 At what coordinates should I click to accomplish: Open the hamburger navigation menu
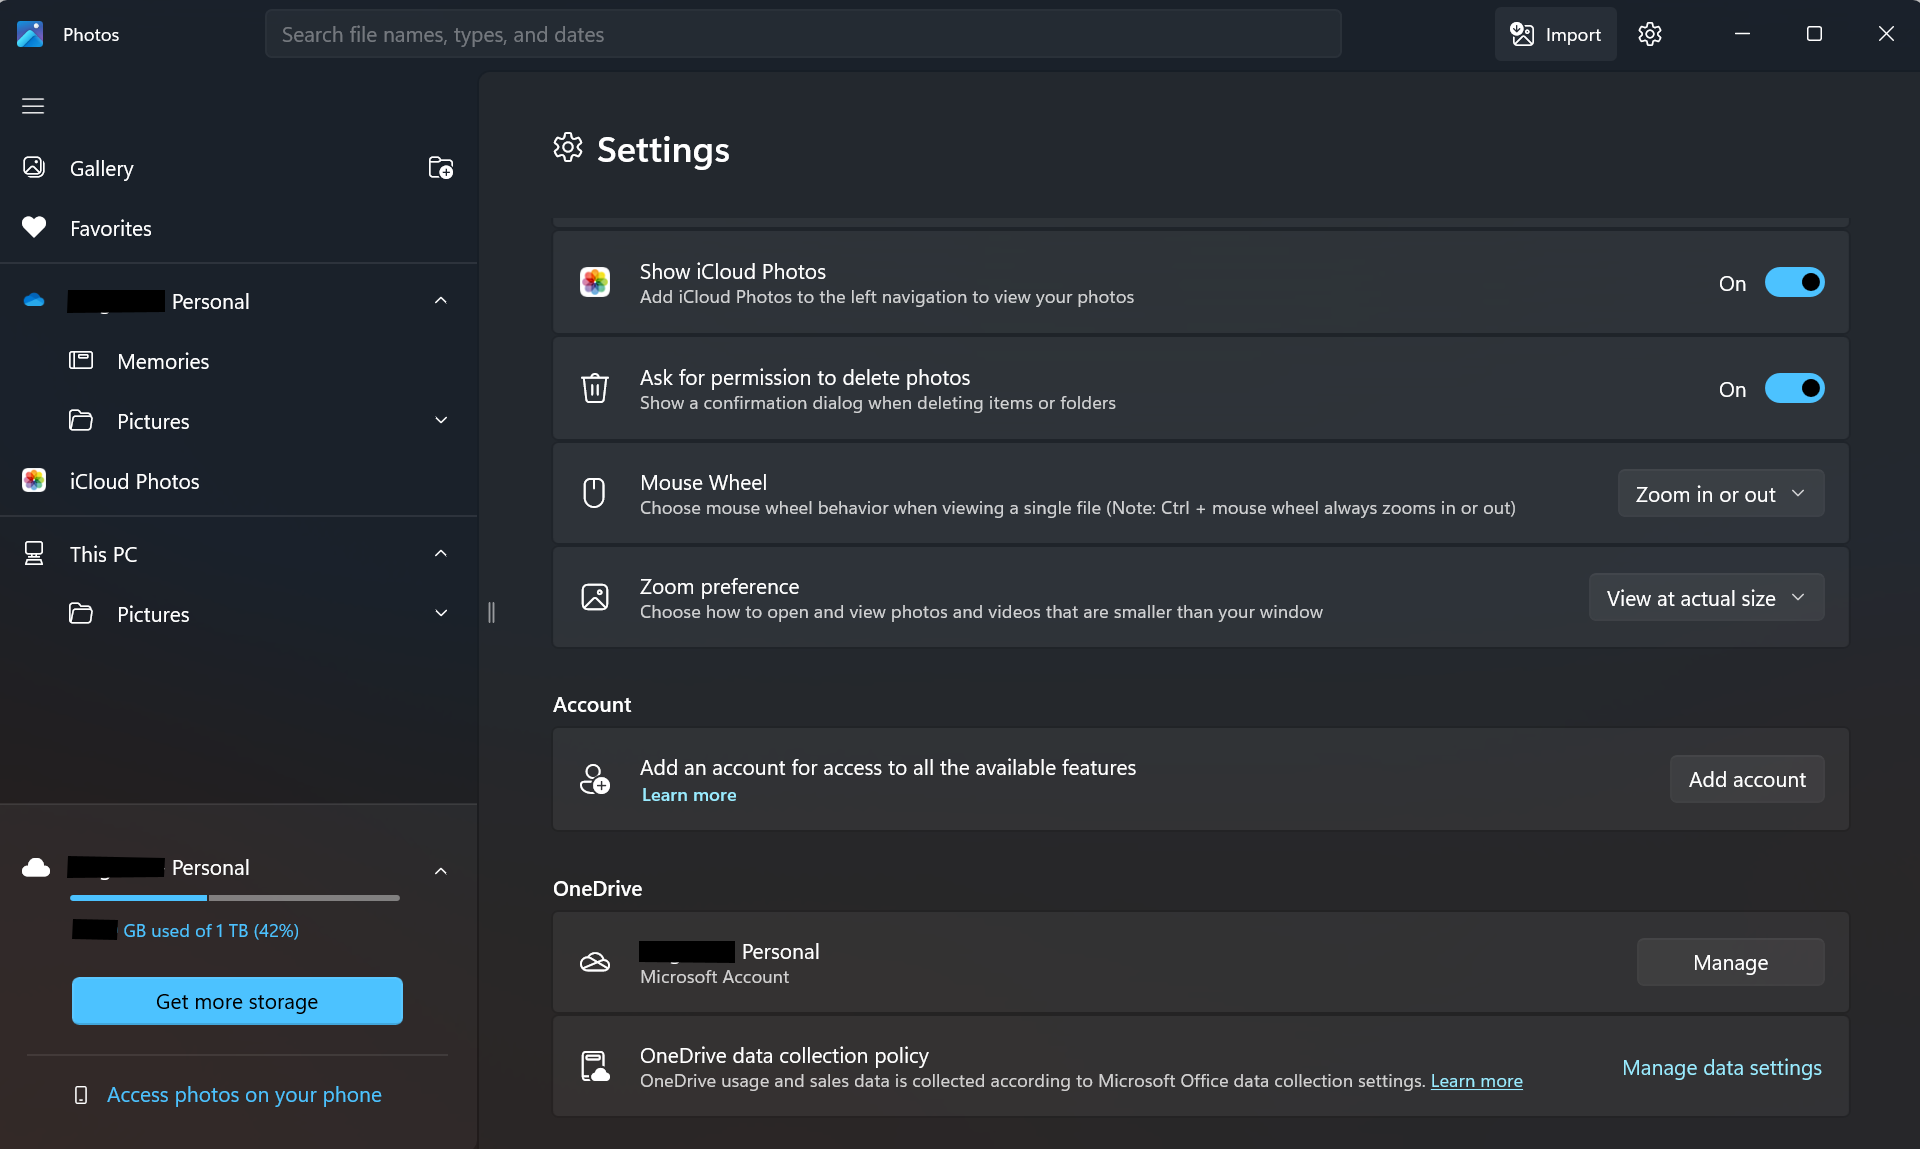click(x=33, y=106)
